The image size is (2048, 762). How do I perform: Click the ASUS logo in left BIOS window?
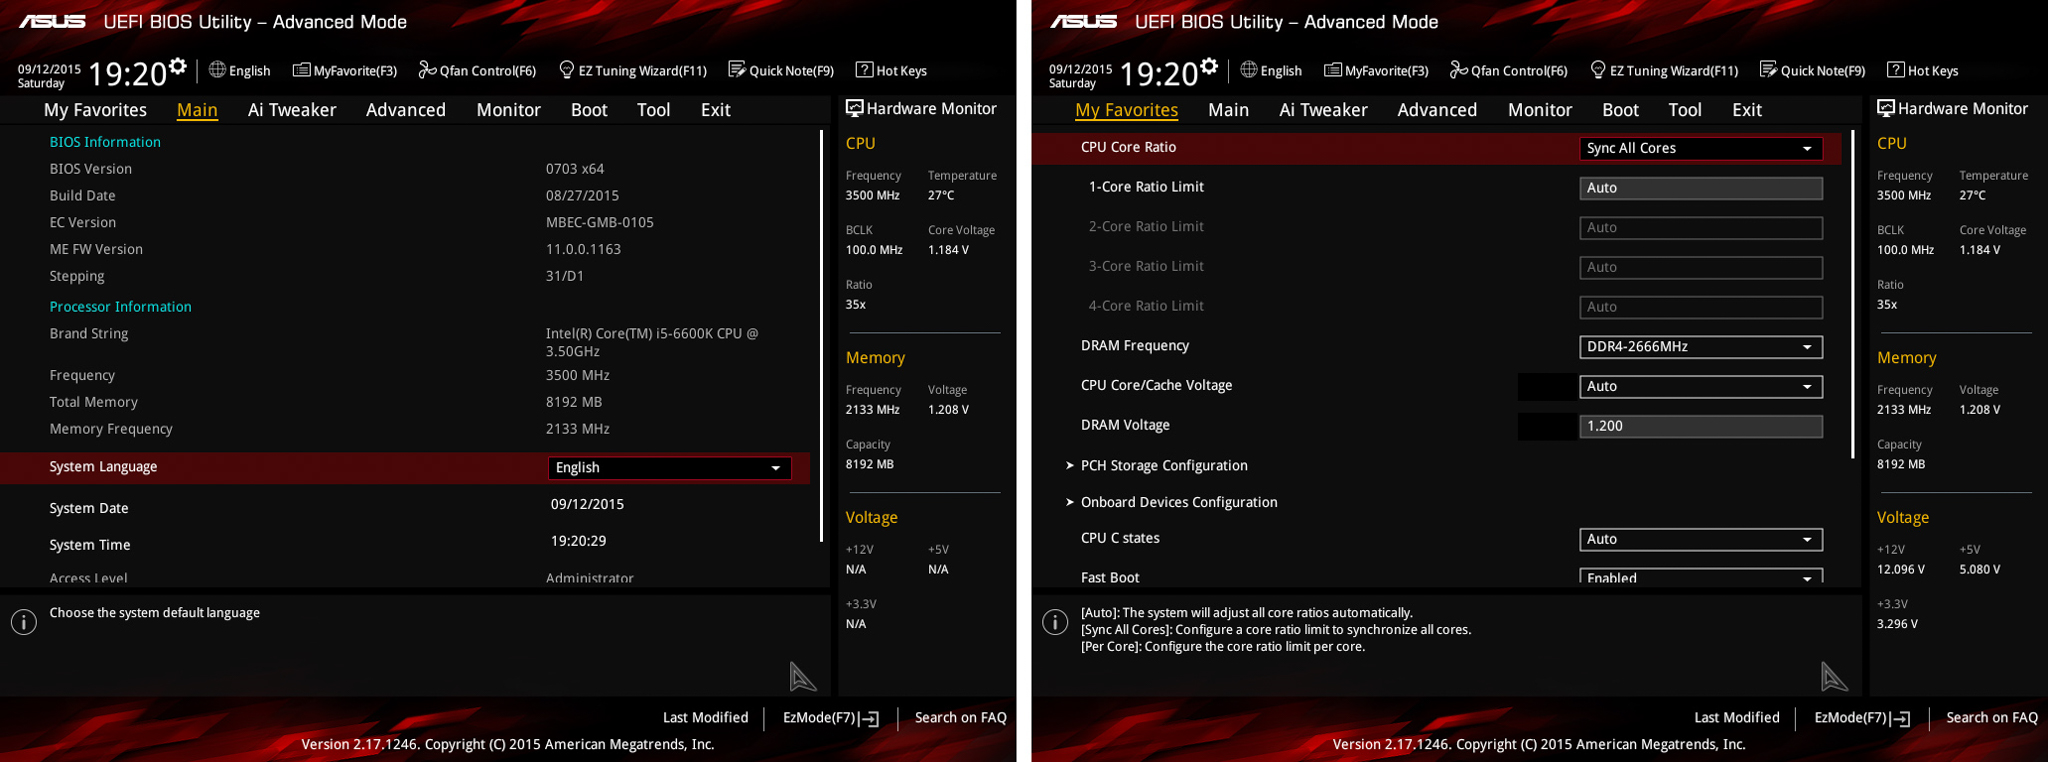[x=52, y=21]
